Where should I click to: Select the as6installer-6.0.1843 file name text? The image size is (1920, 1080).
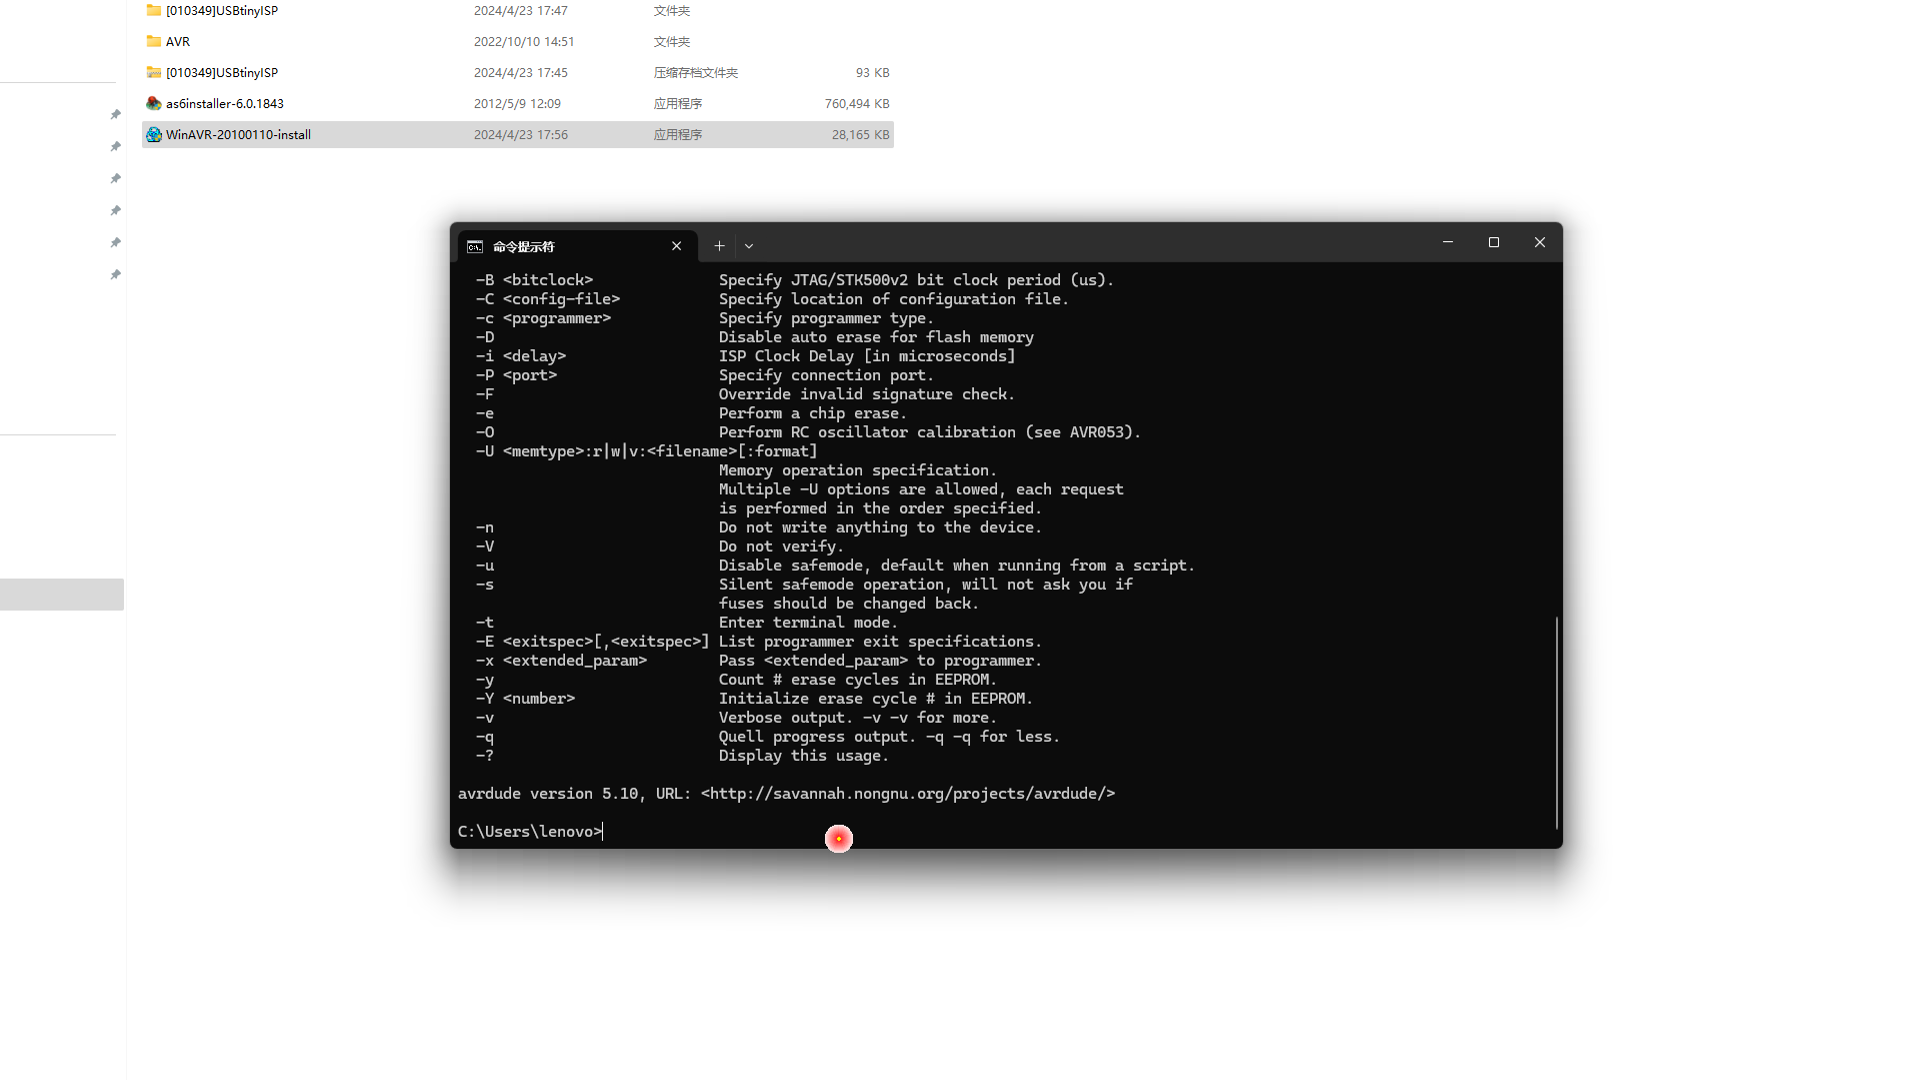click(x=224, y=103)
